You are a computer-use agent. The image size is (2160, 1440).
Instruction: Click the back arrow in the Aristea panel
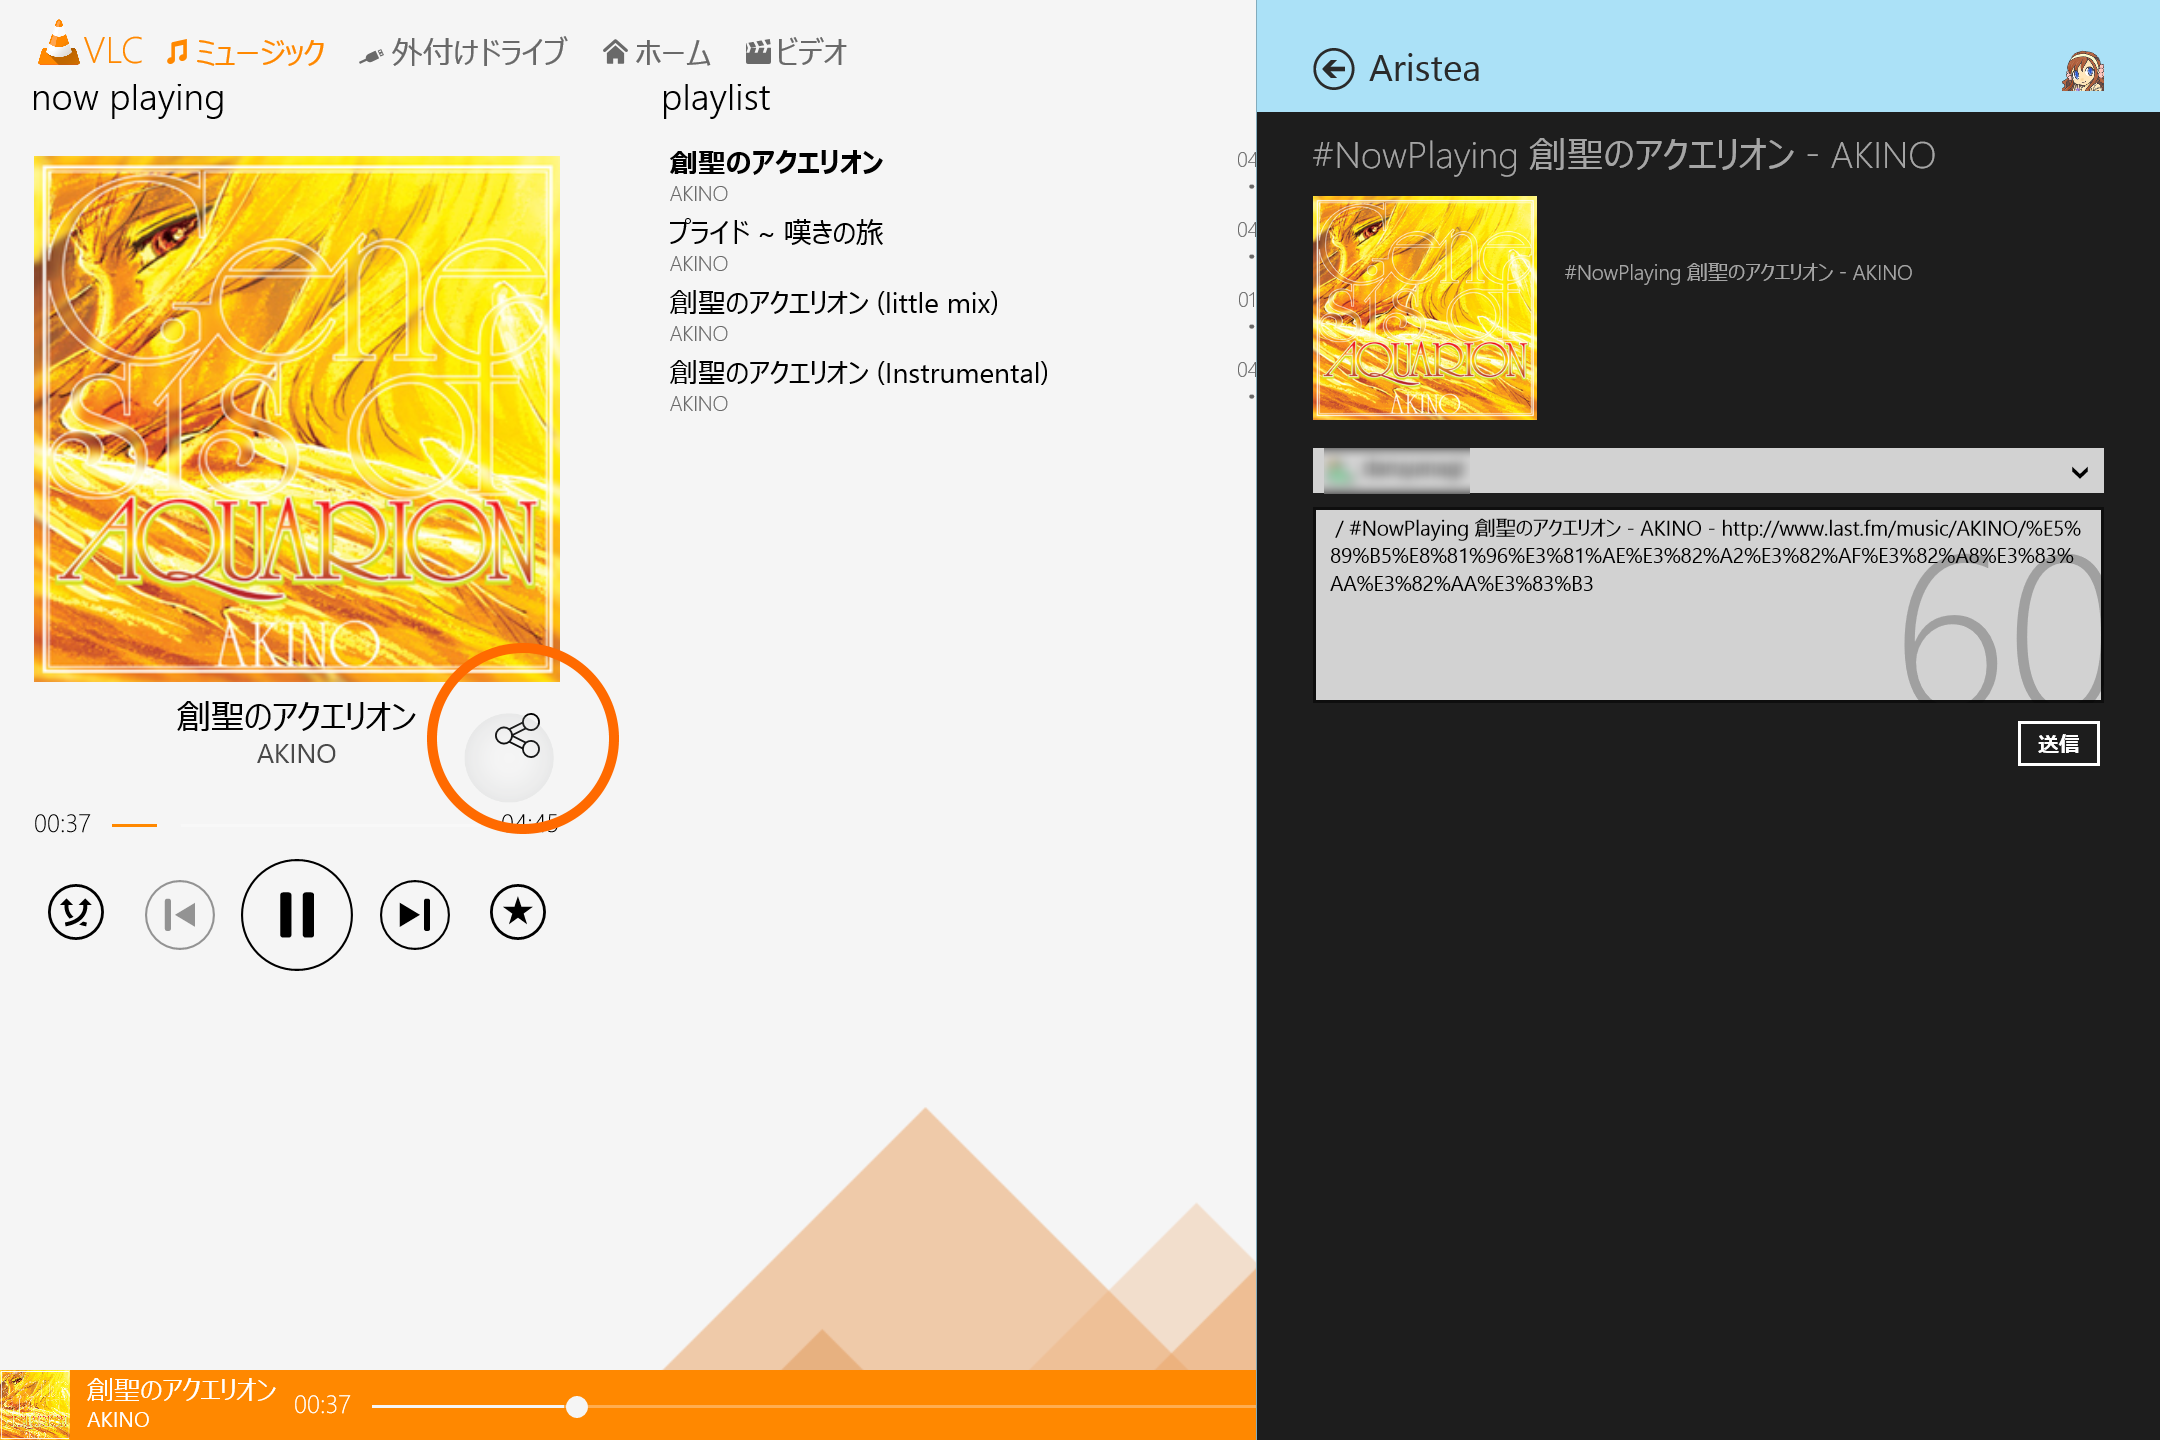[x=1334, y=67]
